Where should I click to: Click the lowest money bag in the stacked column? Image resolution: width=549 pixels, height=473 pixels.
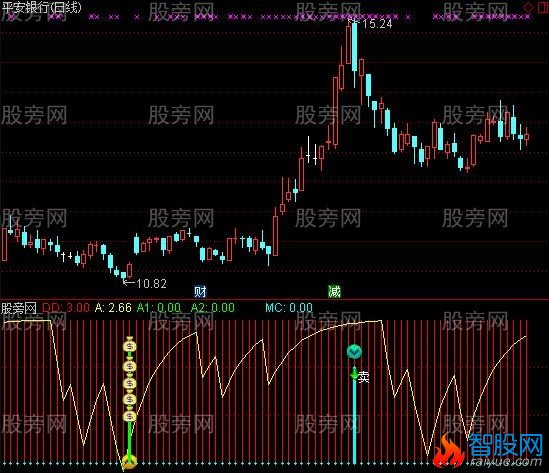pos(130,414)
